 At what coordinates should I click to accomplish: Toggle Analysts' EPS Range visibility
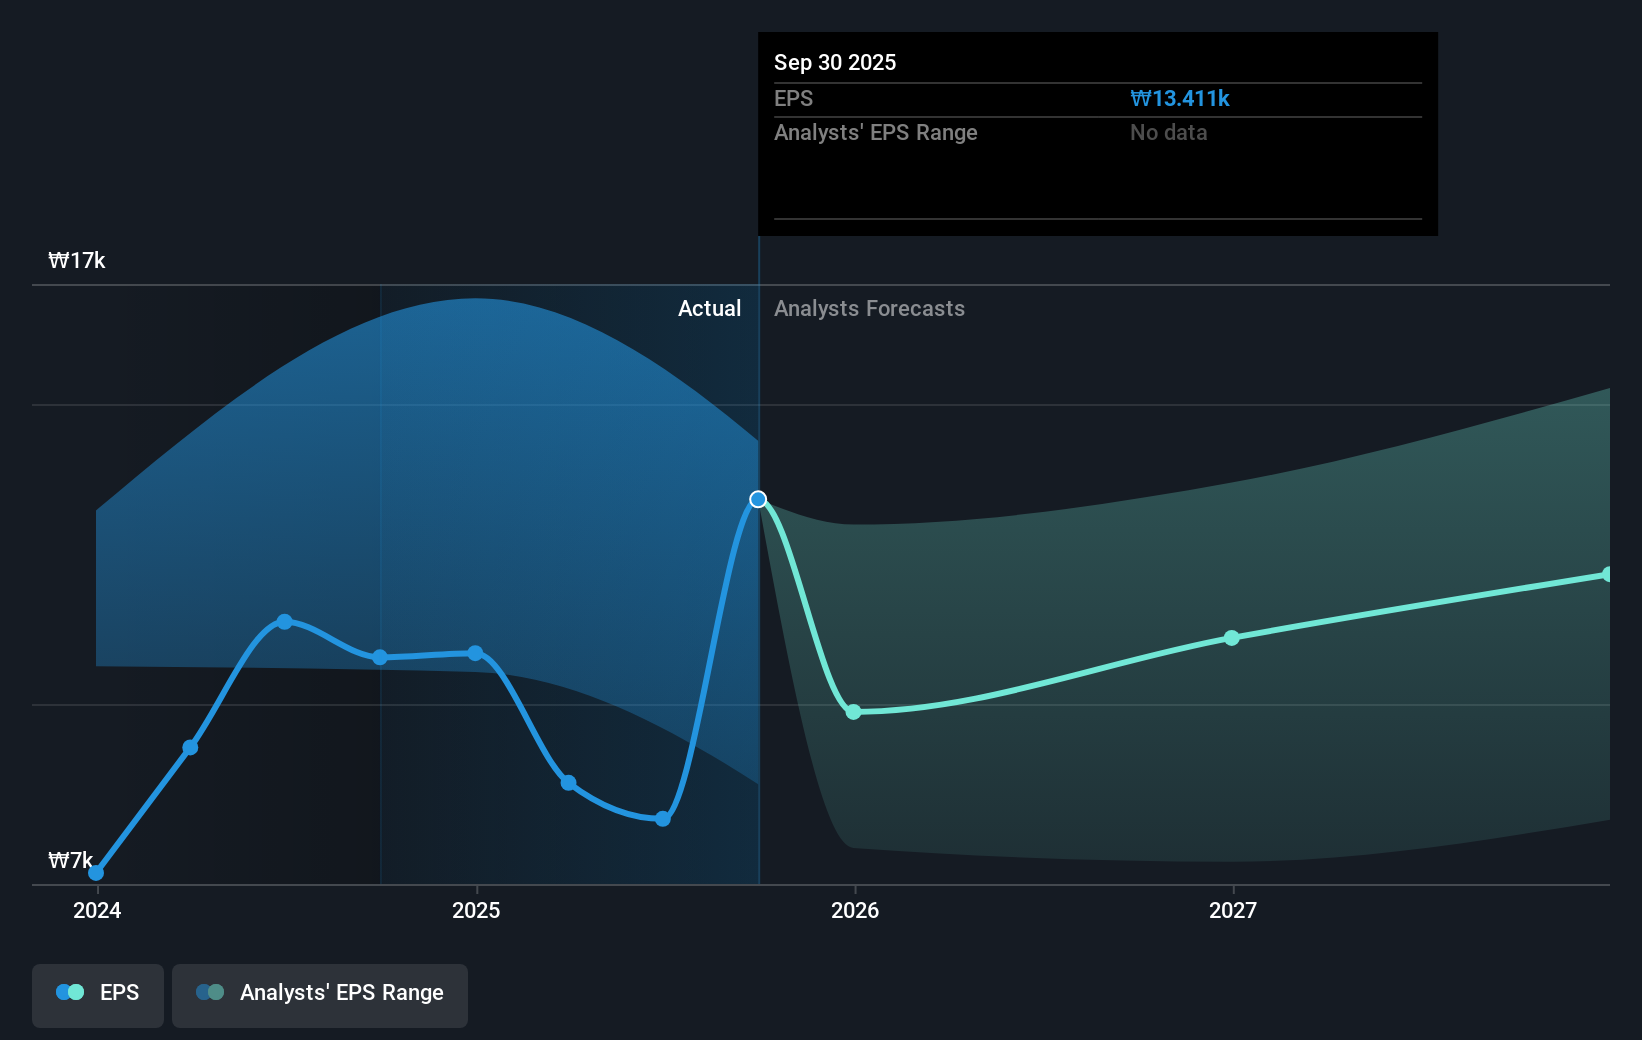click(x=320, y=992)
